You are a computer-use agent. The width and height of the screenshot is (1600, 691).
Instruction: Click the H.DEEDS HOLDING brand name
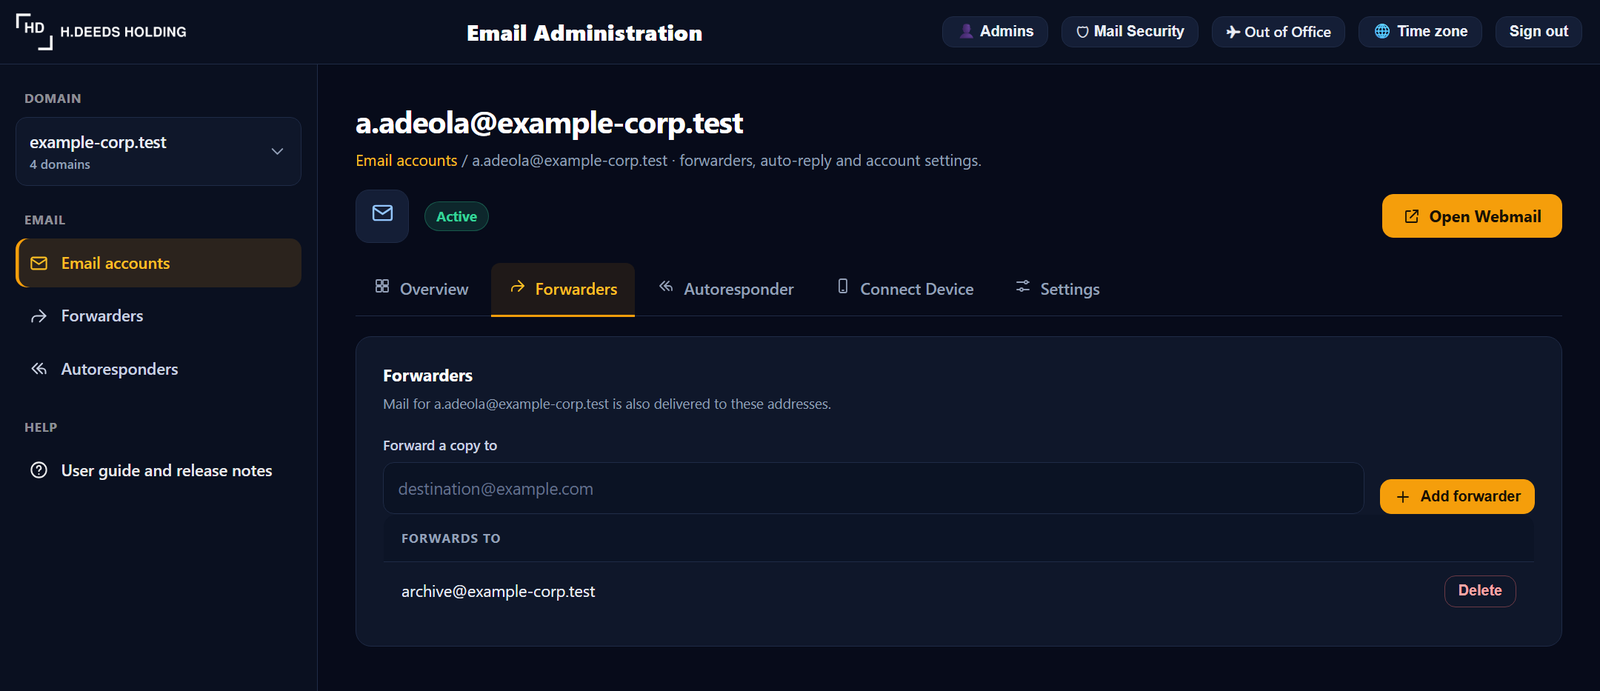coord(123,32)
